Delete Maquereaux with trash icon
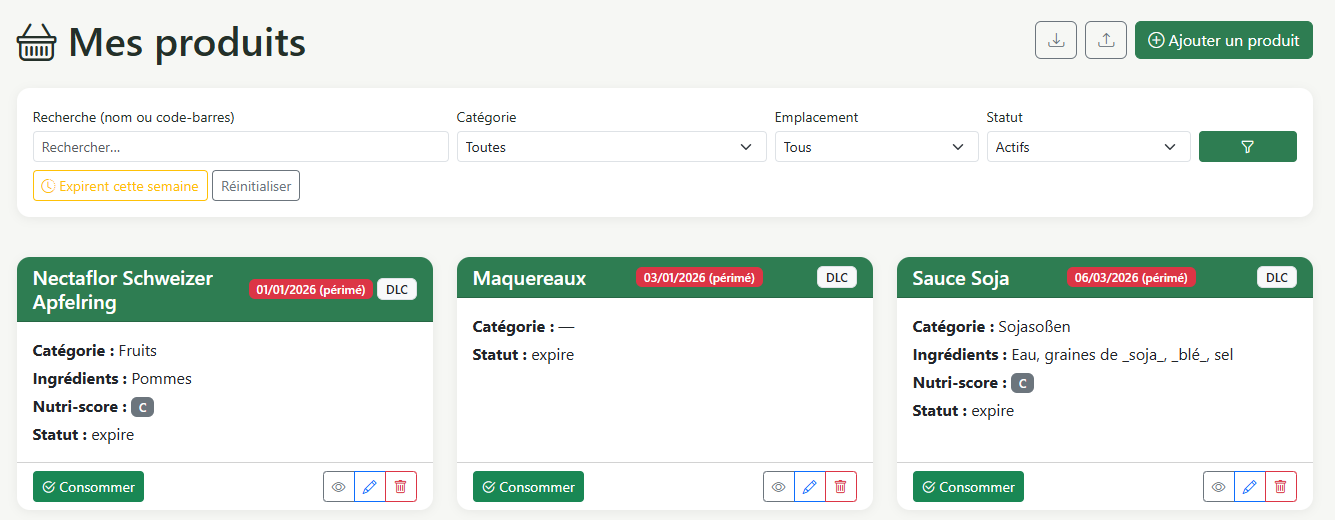The image size is (1335, 520). 841,487
